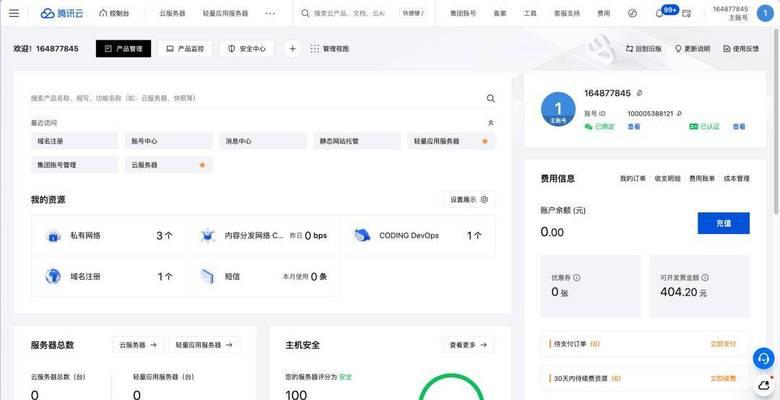Switch to 产品管理 tab
Image resolution: width=780 pixels, height=400 pixels.
click(123, 49)
